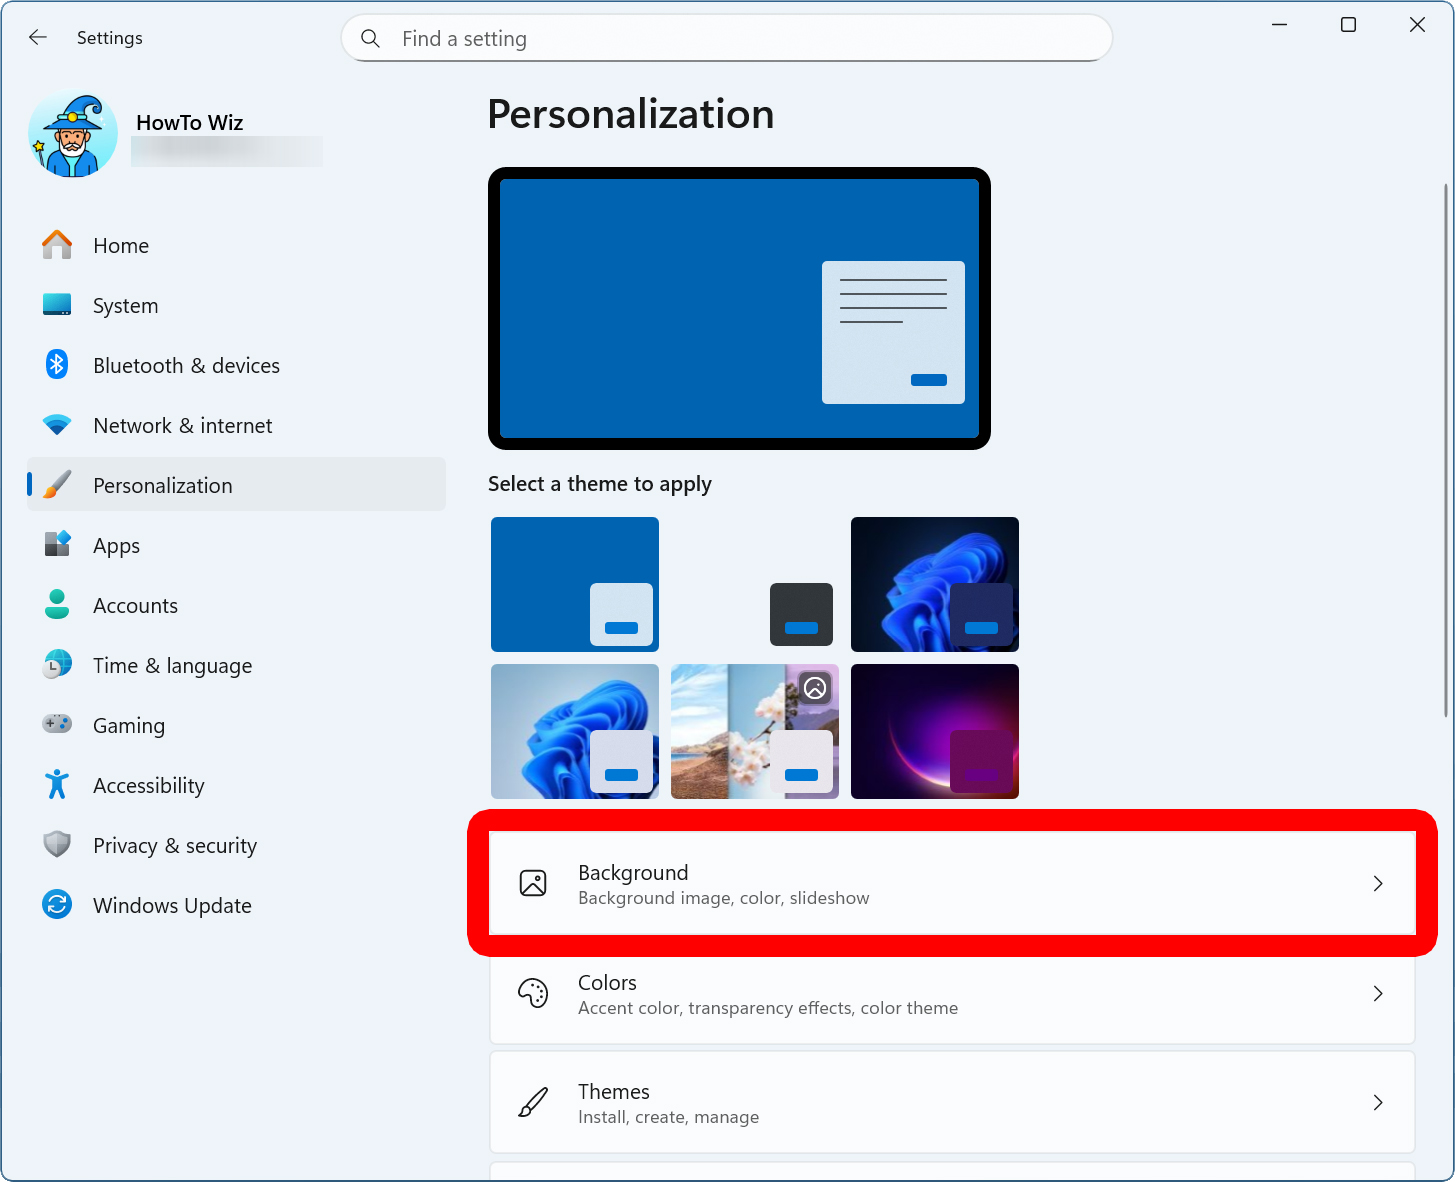
Task: Expand the Background settings row chevron
Action: click(1378, 883)
